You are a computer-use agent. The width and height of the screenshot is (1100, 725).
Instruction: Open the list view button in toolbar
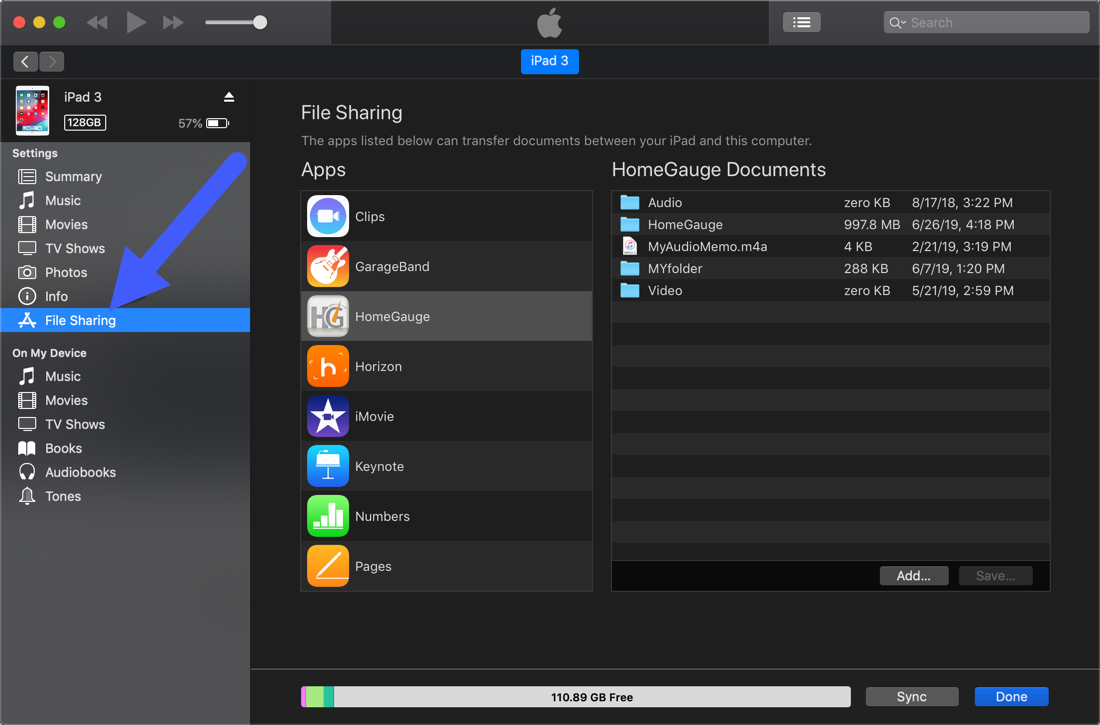pyautogui.click(x=801, y=22)
